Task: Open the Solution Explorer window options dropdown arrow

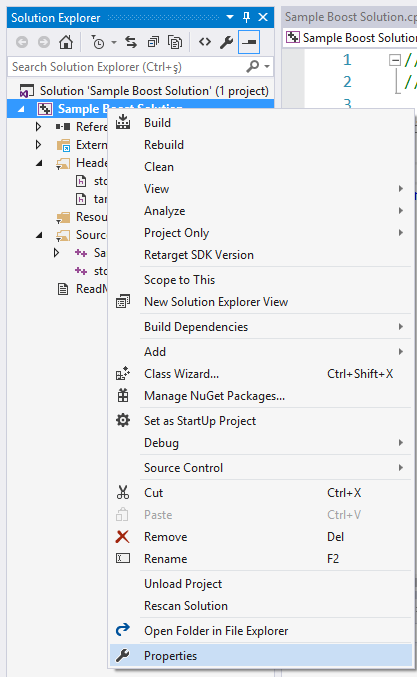Action: click(x=230, y=17)
